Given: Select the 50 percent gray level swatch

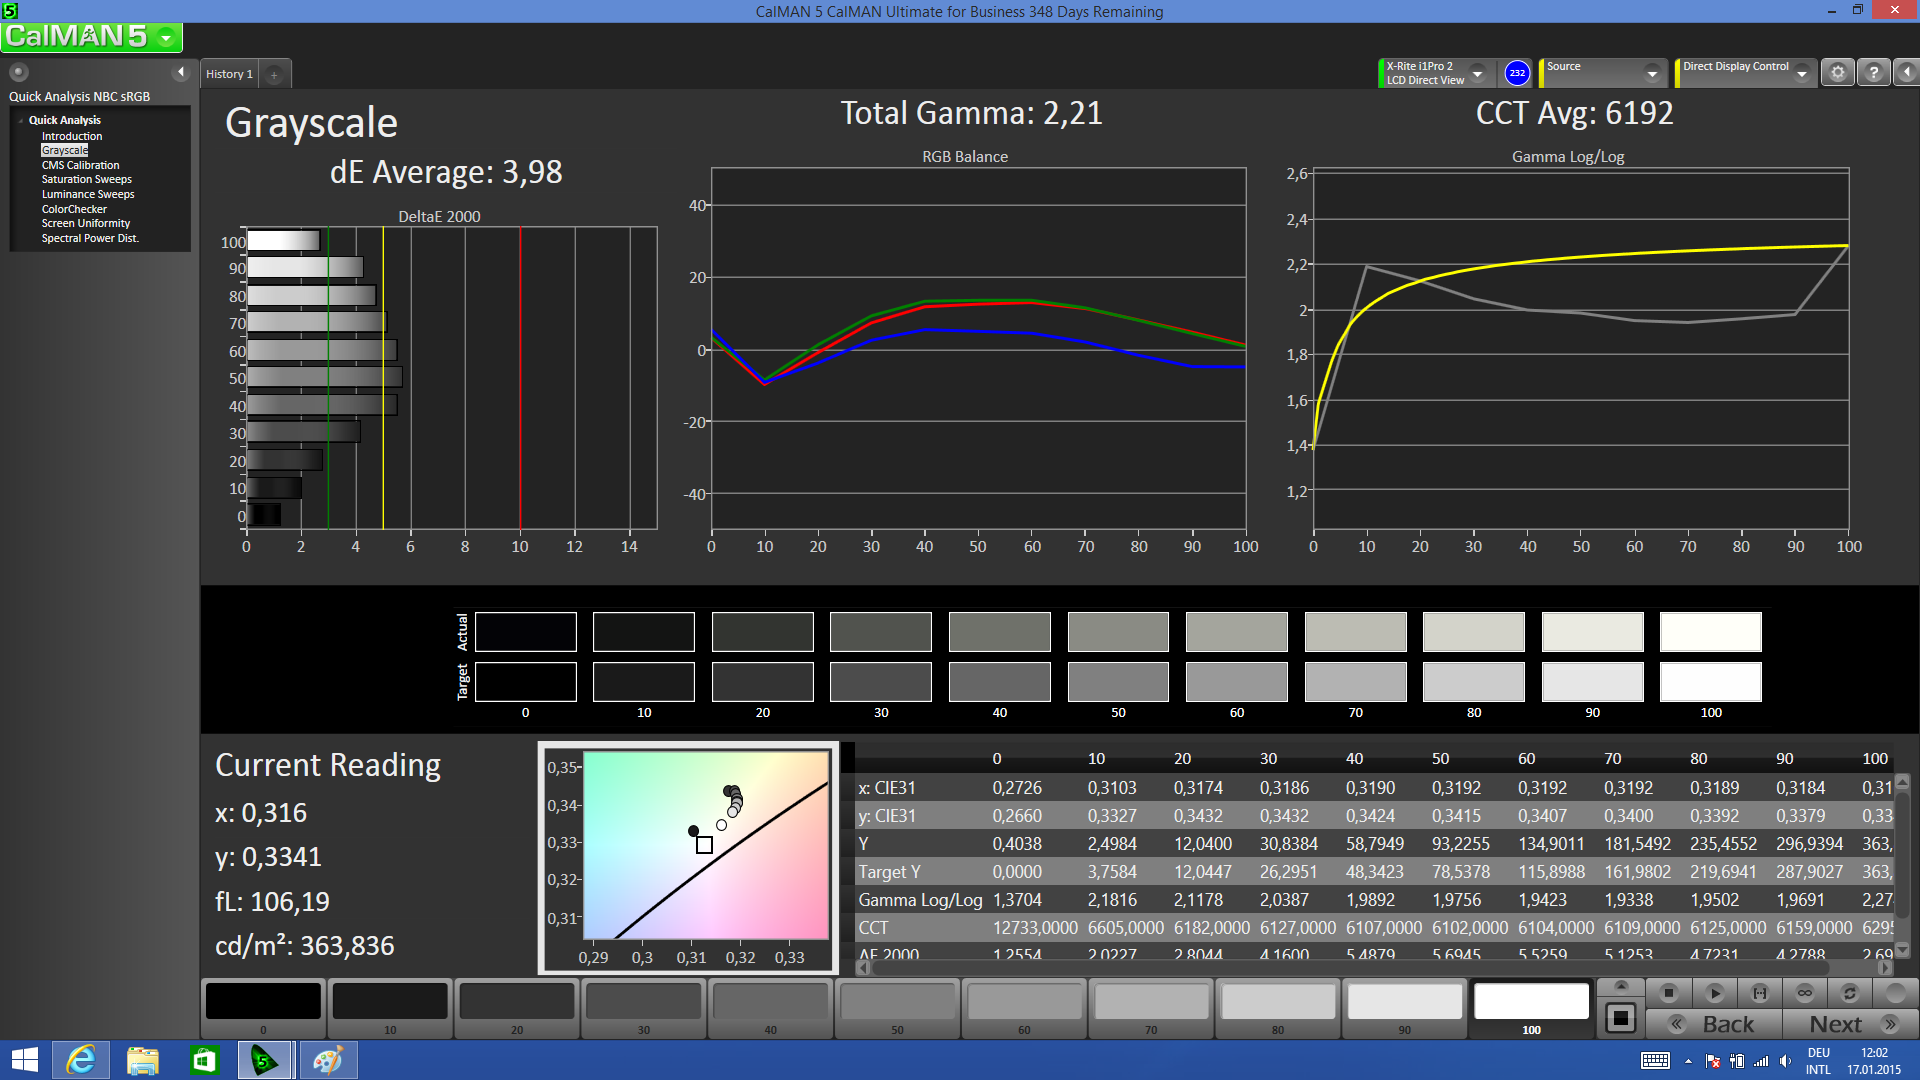Looking at the screenshot, I should pos(897,1003).
